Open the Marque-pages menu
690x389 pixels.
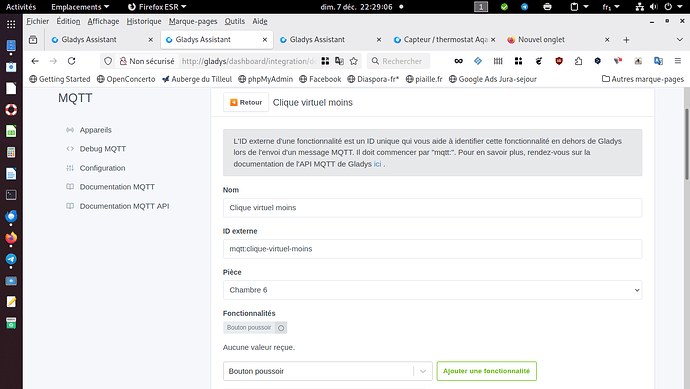coord(193,21)
